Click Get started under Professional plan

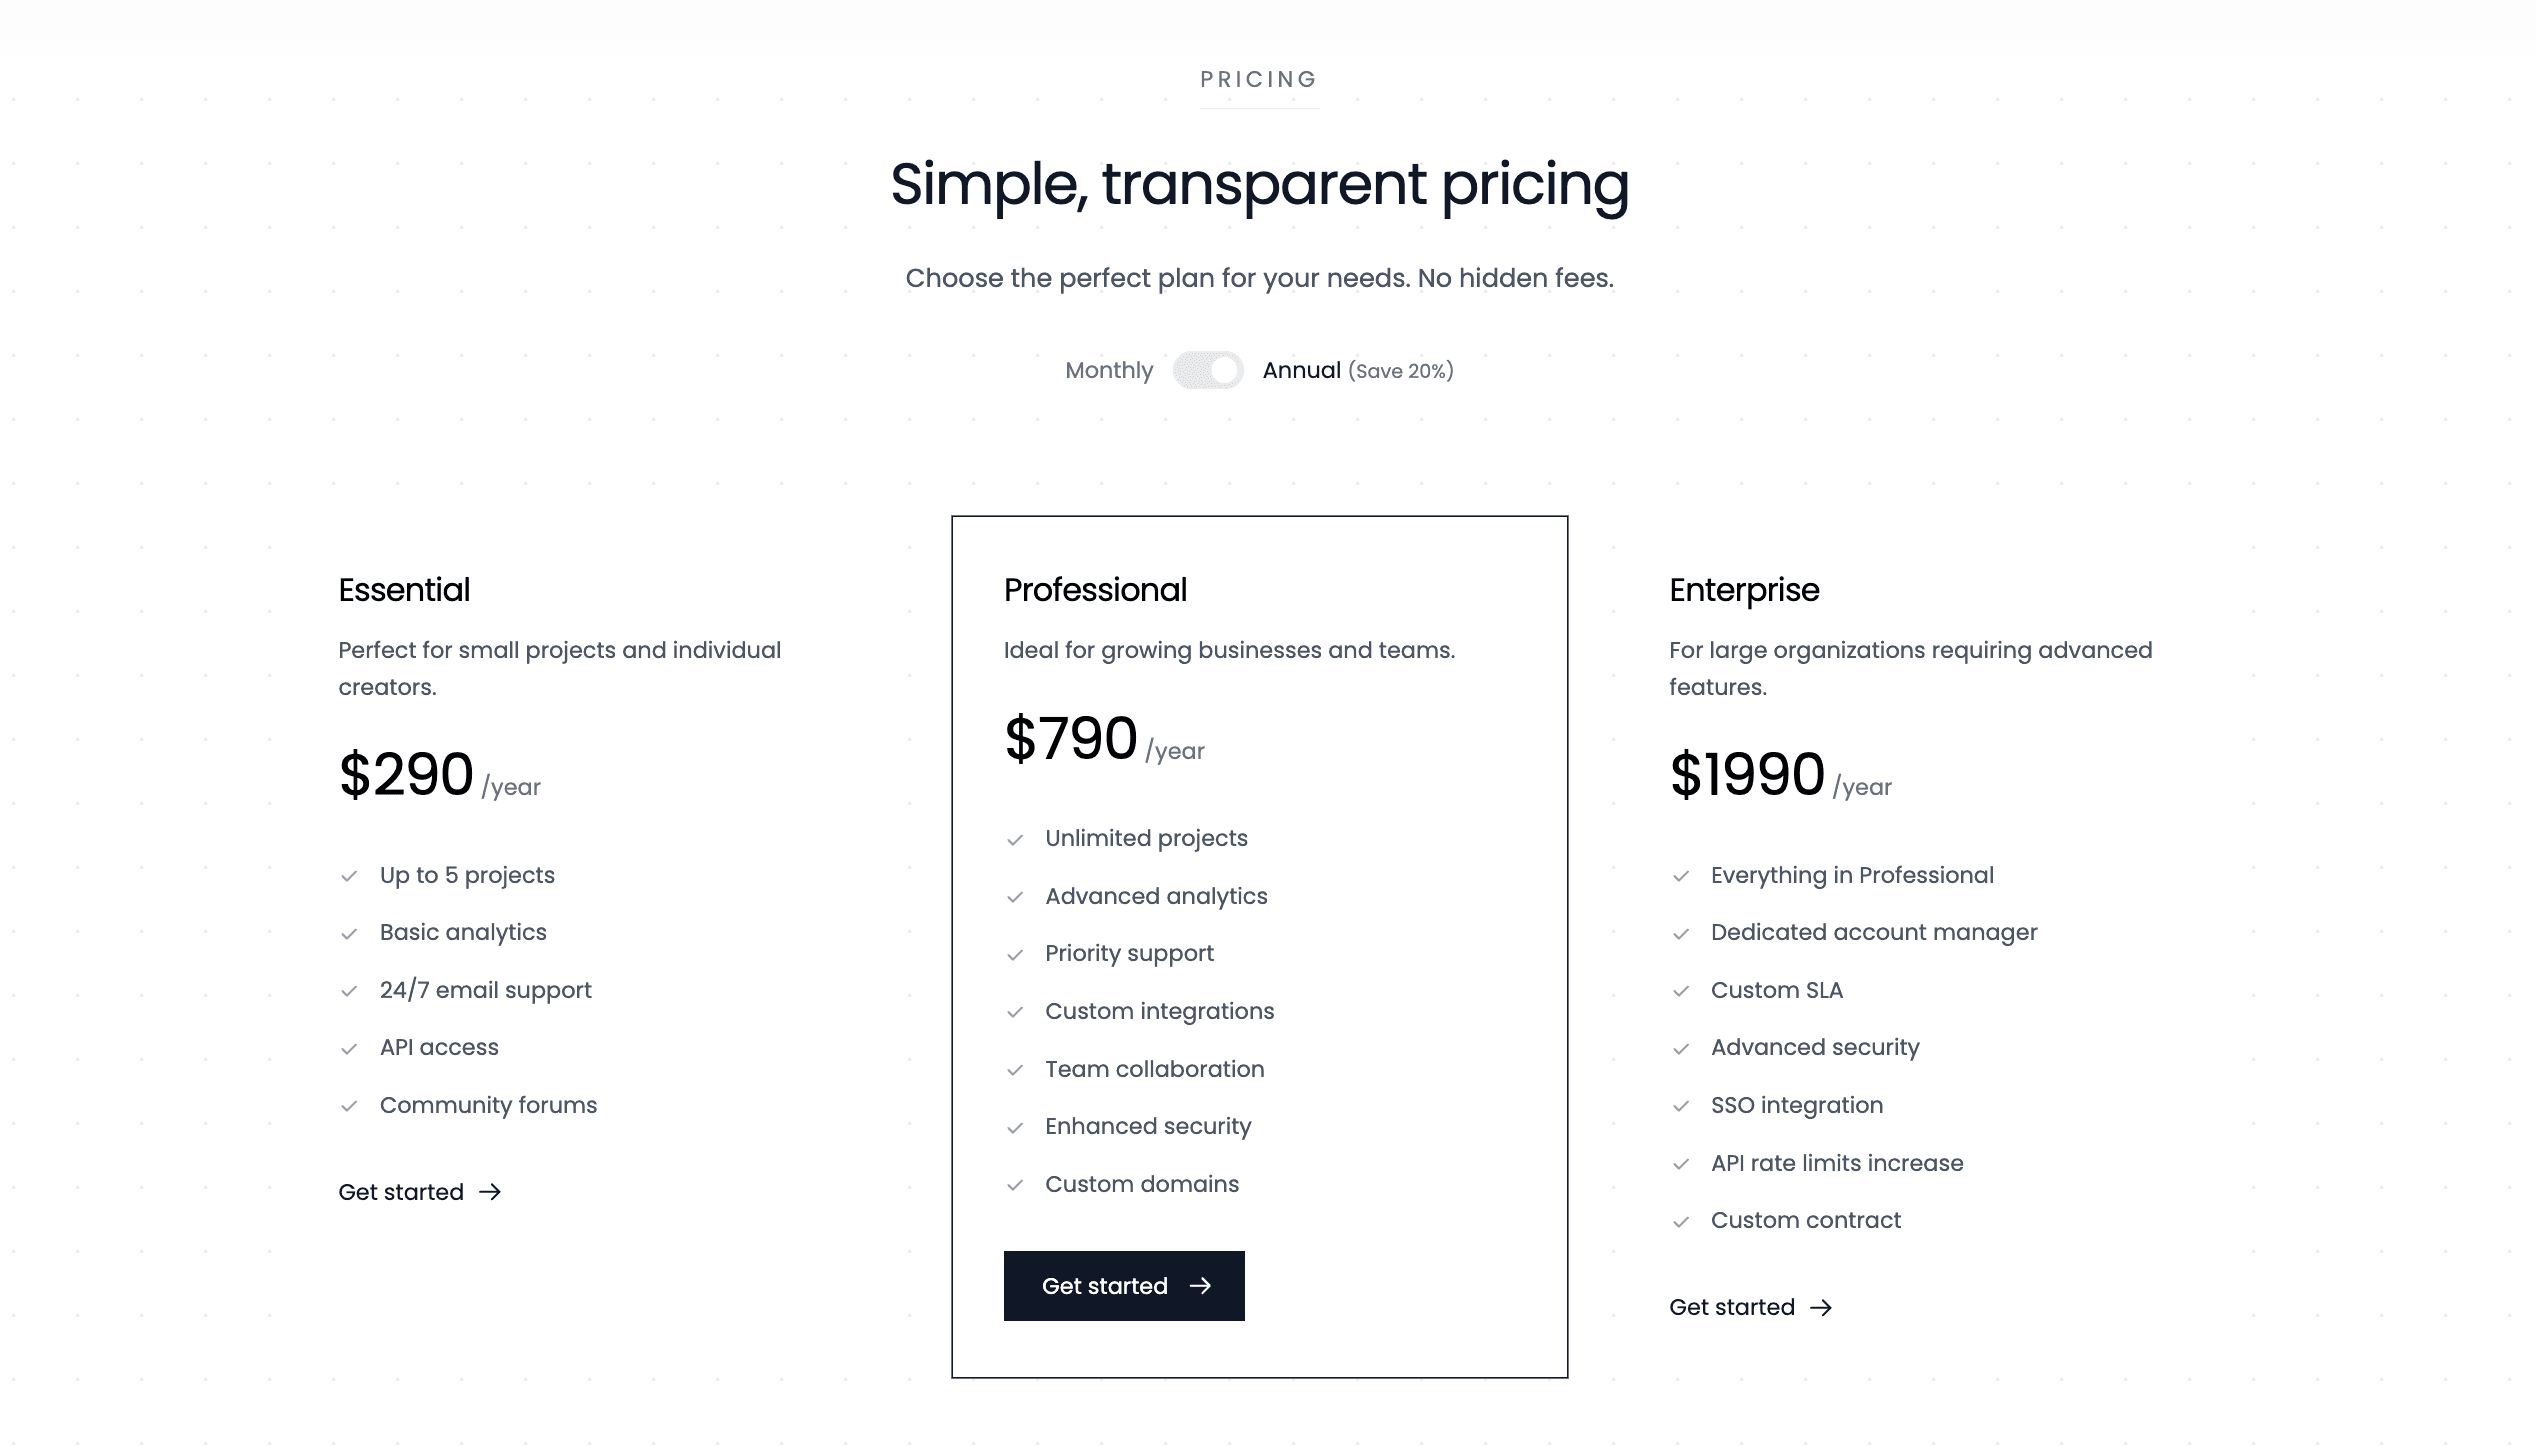point(1123,1286)
